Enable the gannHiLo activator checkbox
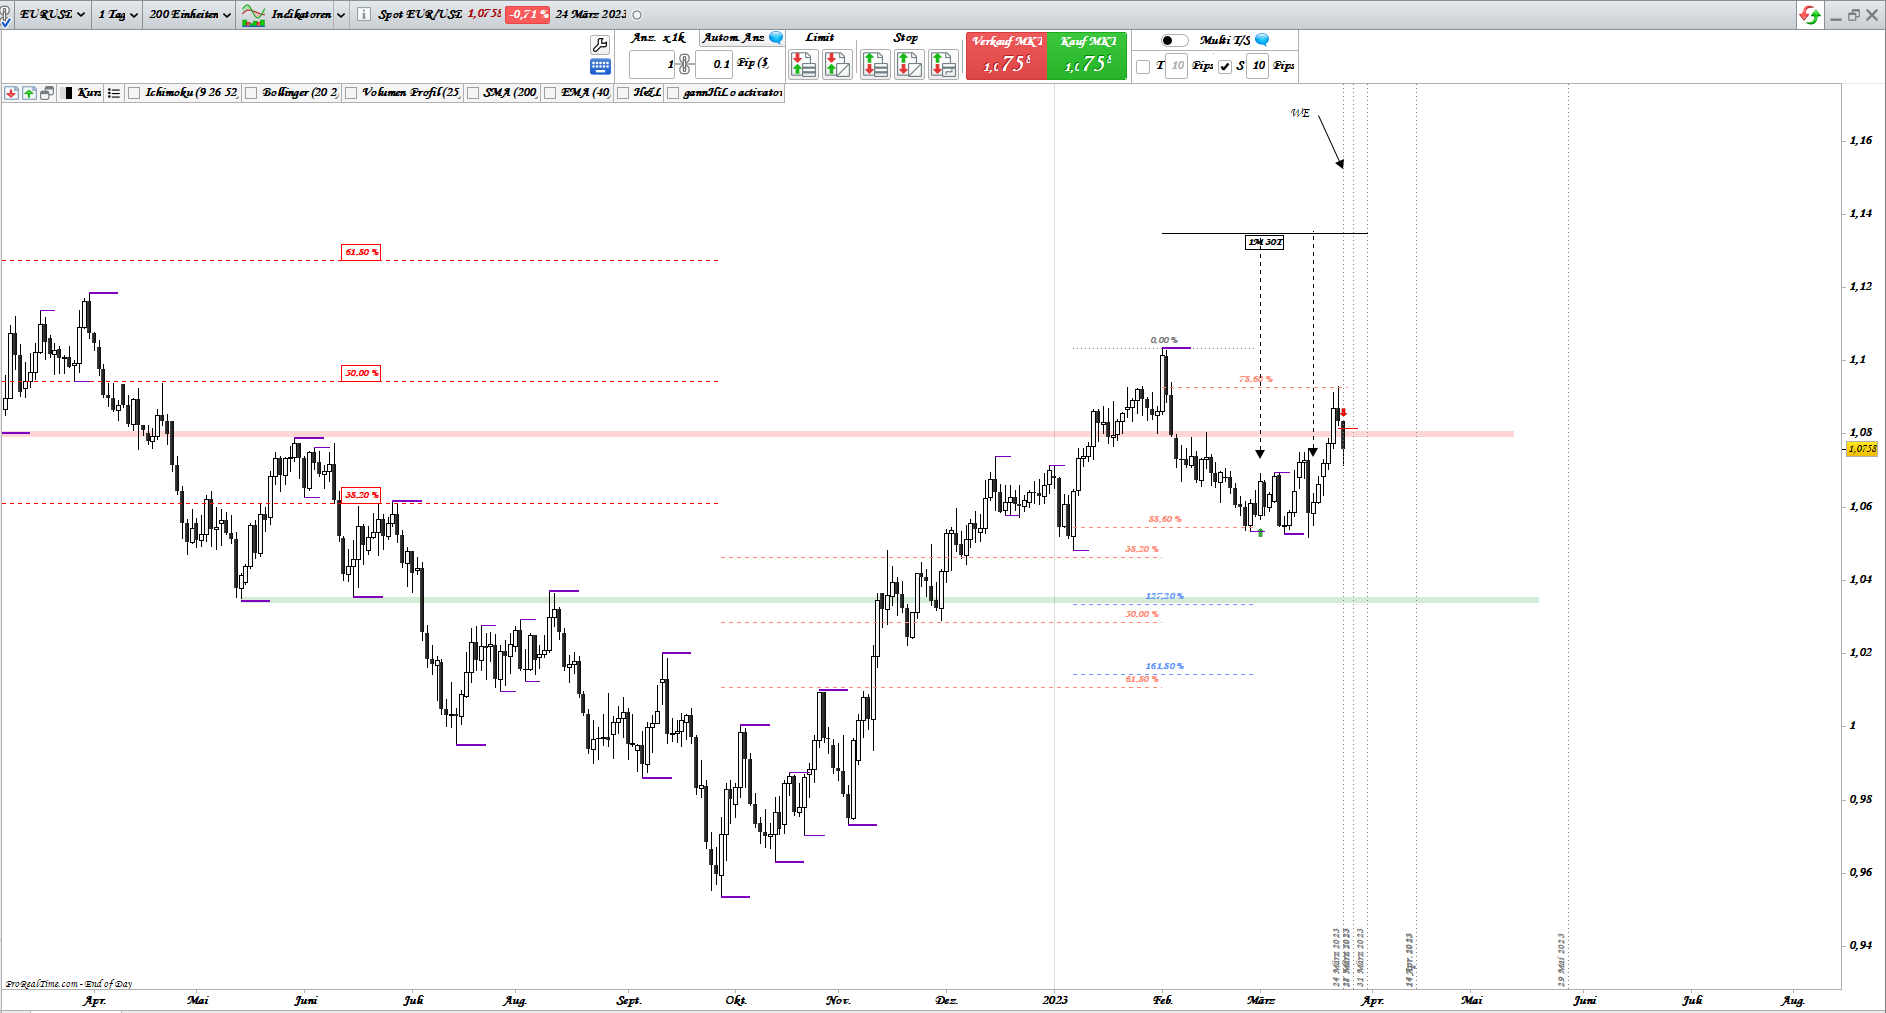The width and height of the screenshot is (1886, 1013). pos(673,93)
